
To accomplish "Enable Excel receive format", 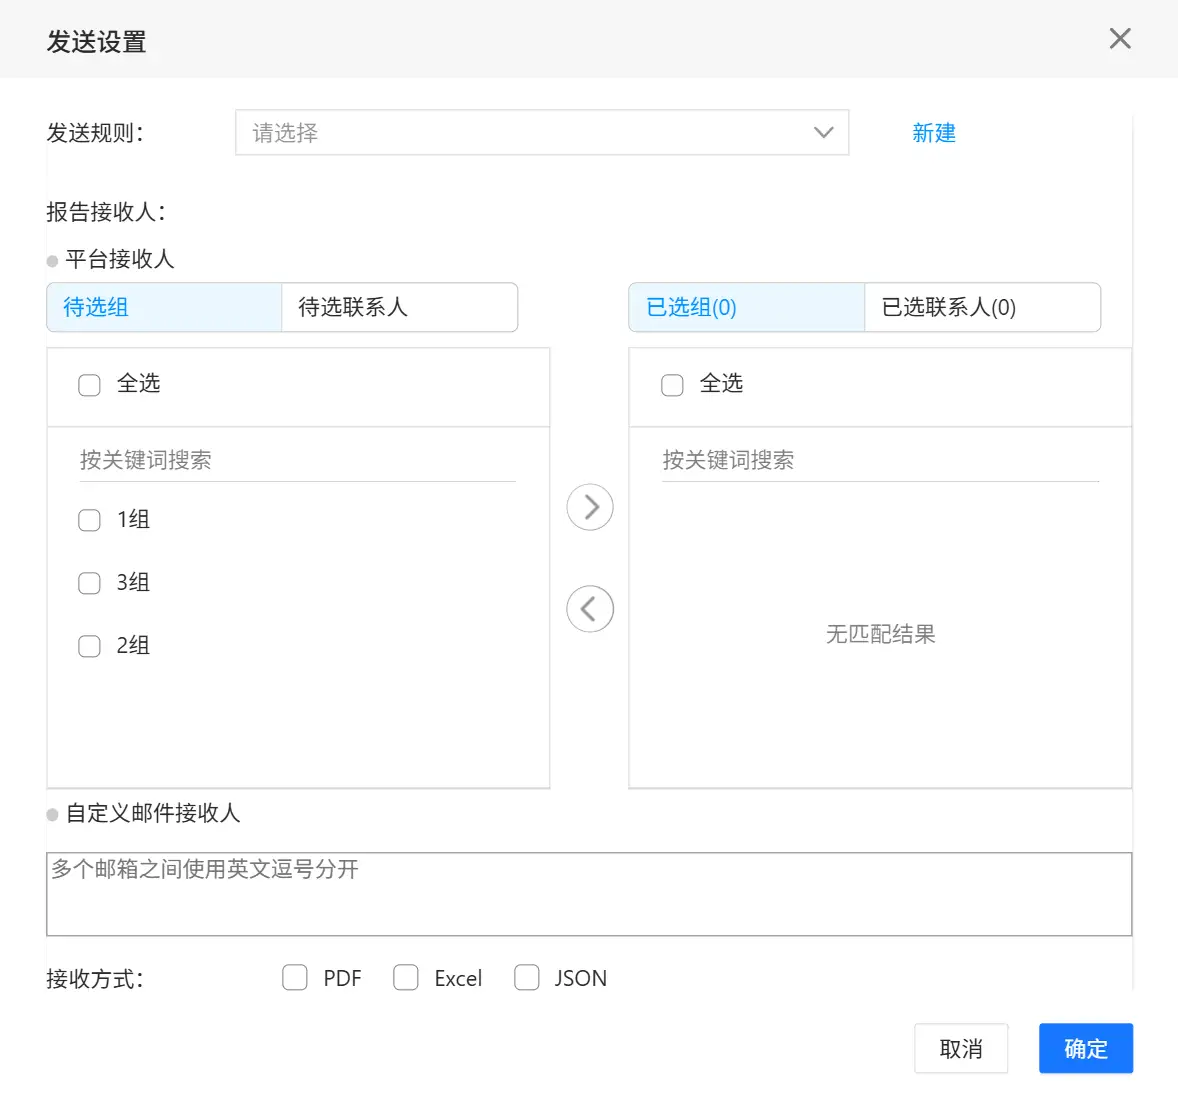I will pos(406,977).
